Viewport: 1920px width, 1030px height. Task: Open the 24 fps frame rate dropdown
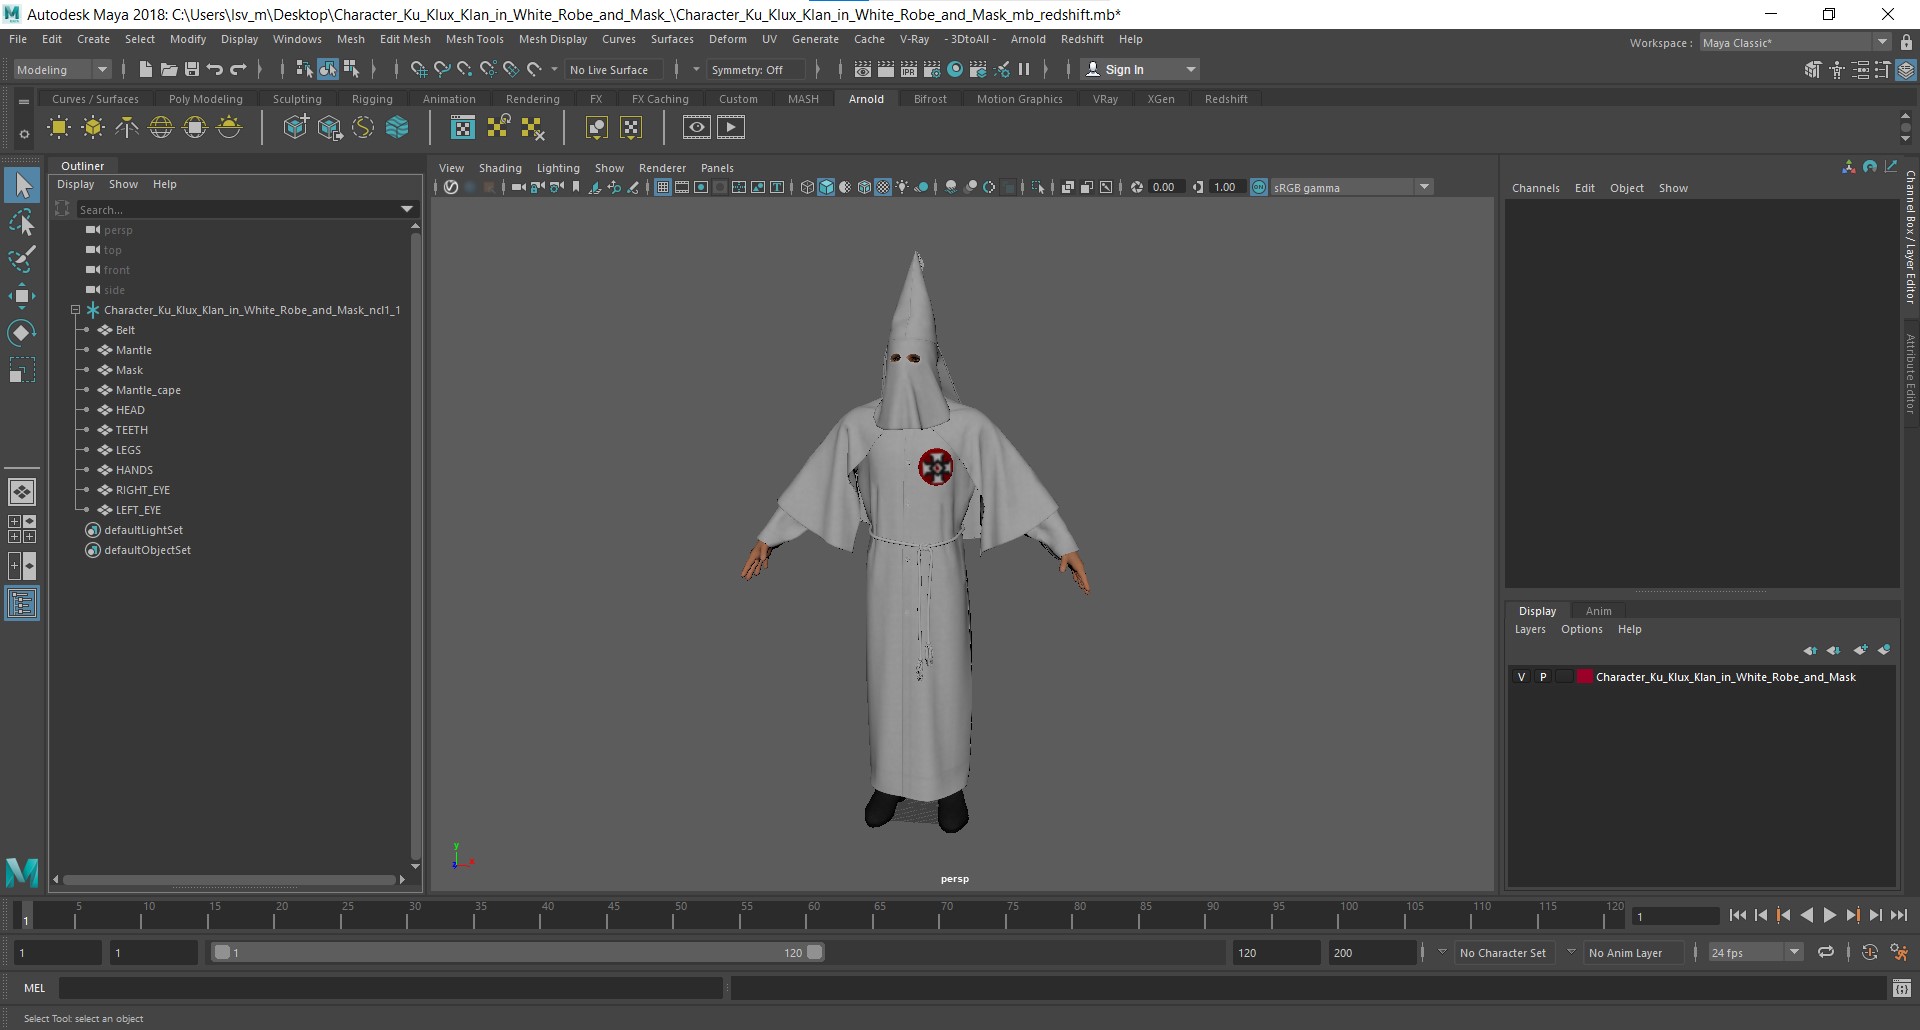tap(1755, 953)
